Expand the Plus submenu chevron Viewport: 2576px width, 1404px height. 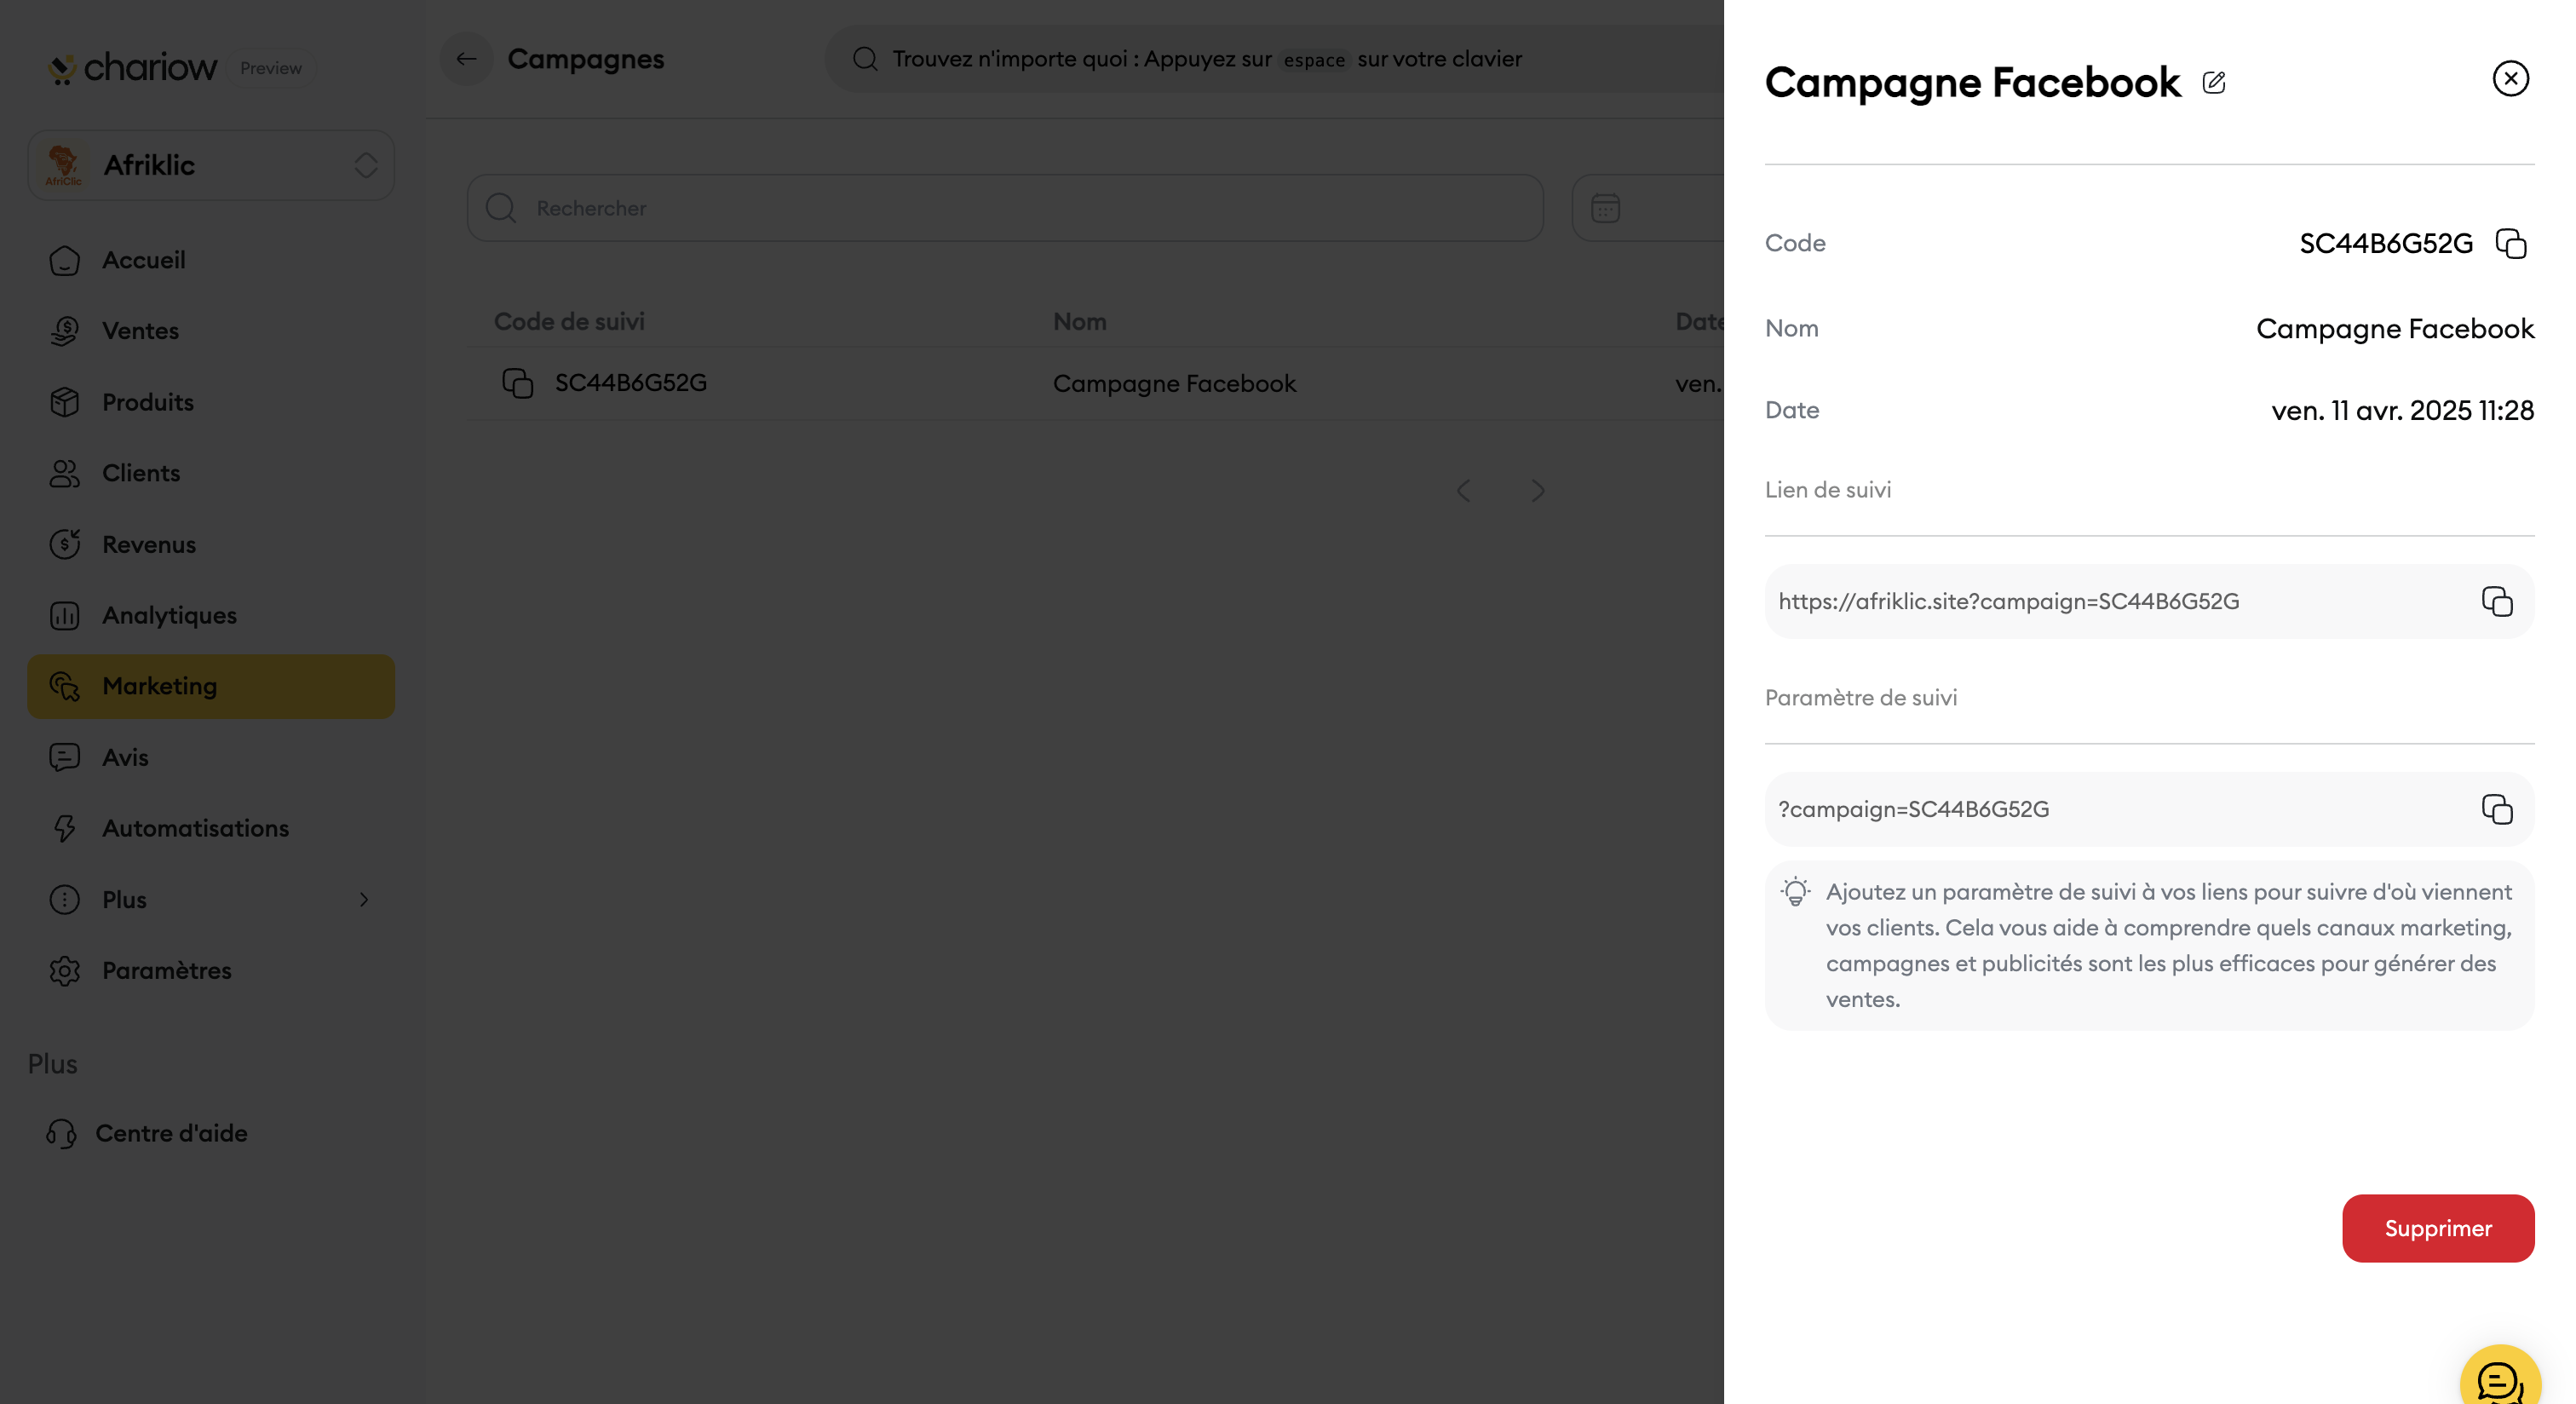(x=364, y=899)
